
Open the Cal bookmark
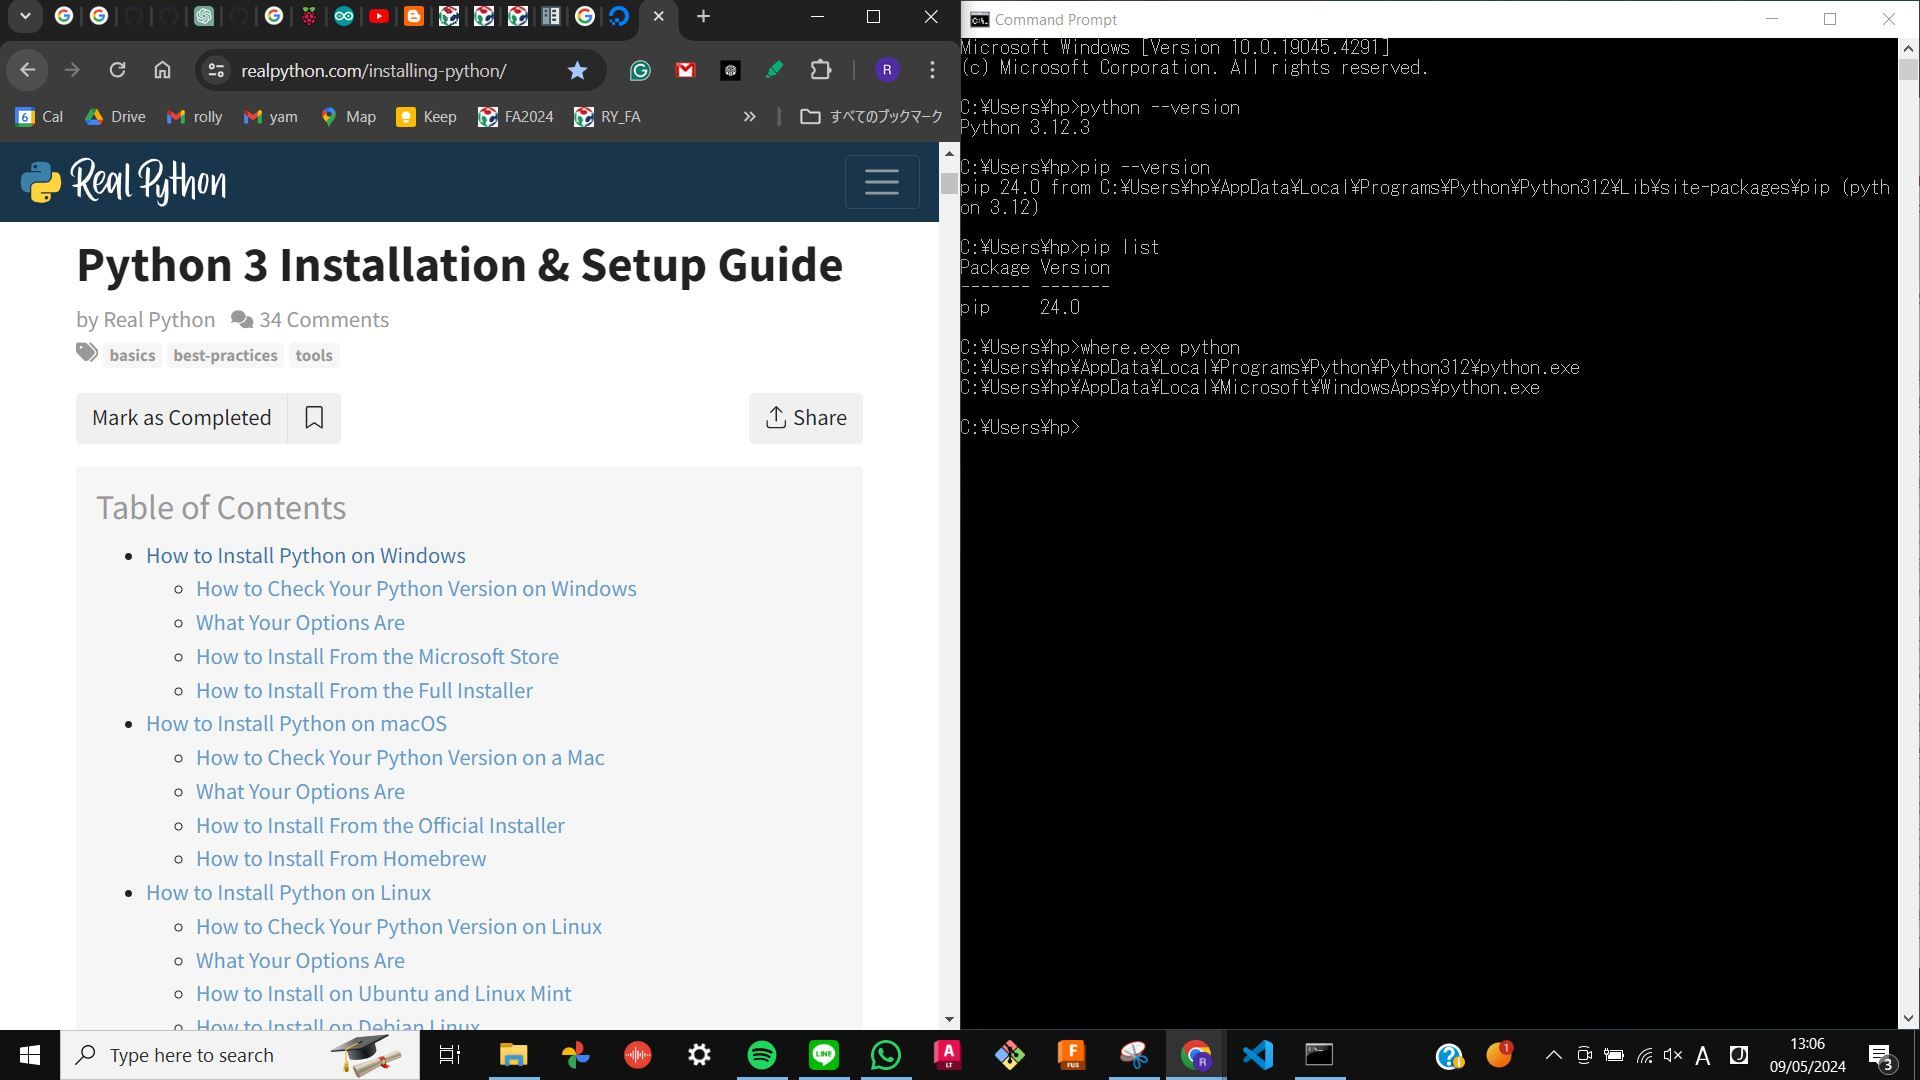coord(40,117)
